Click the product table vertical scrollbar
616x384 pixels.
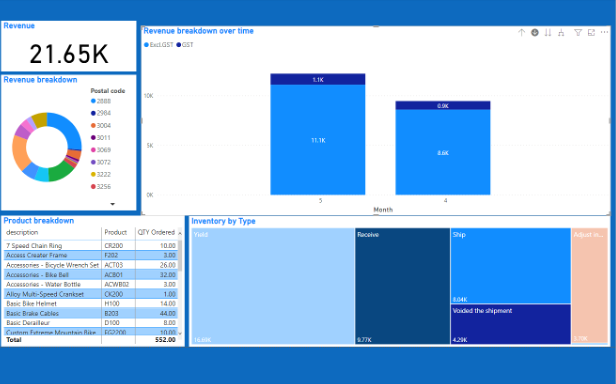click(180, 283)
